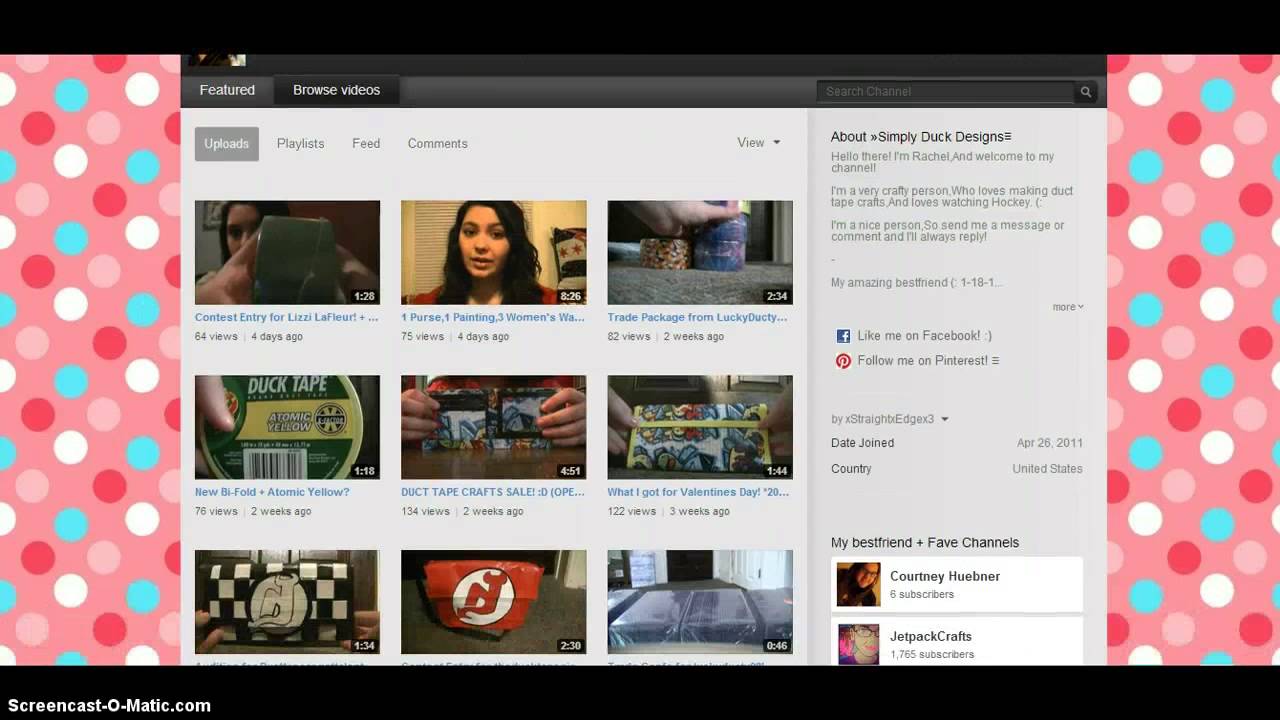Switch to the Featured tab
This screenshot has height=720, width=1280.
(227, 90)
